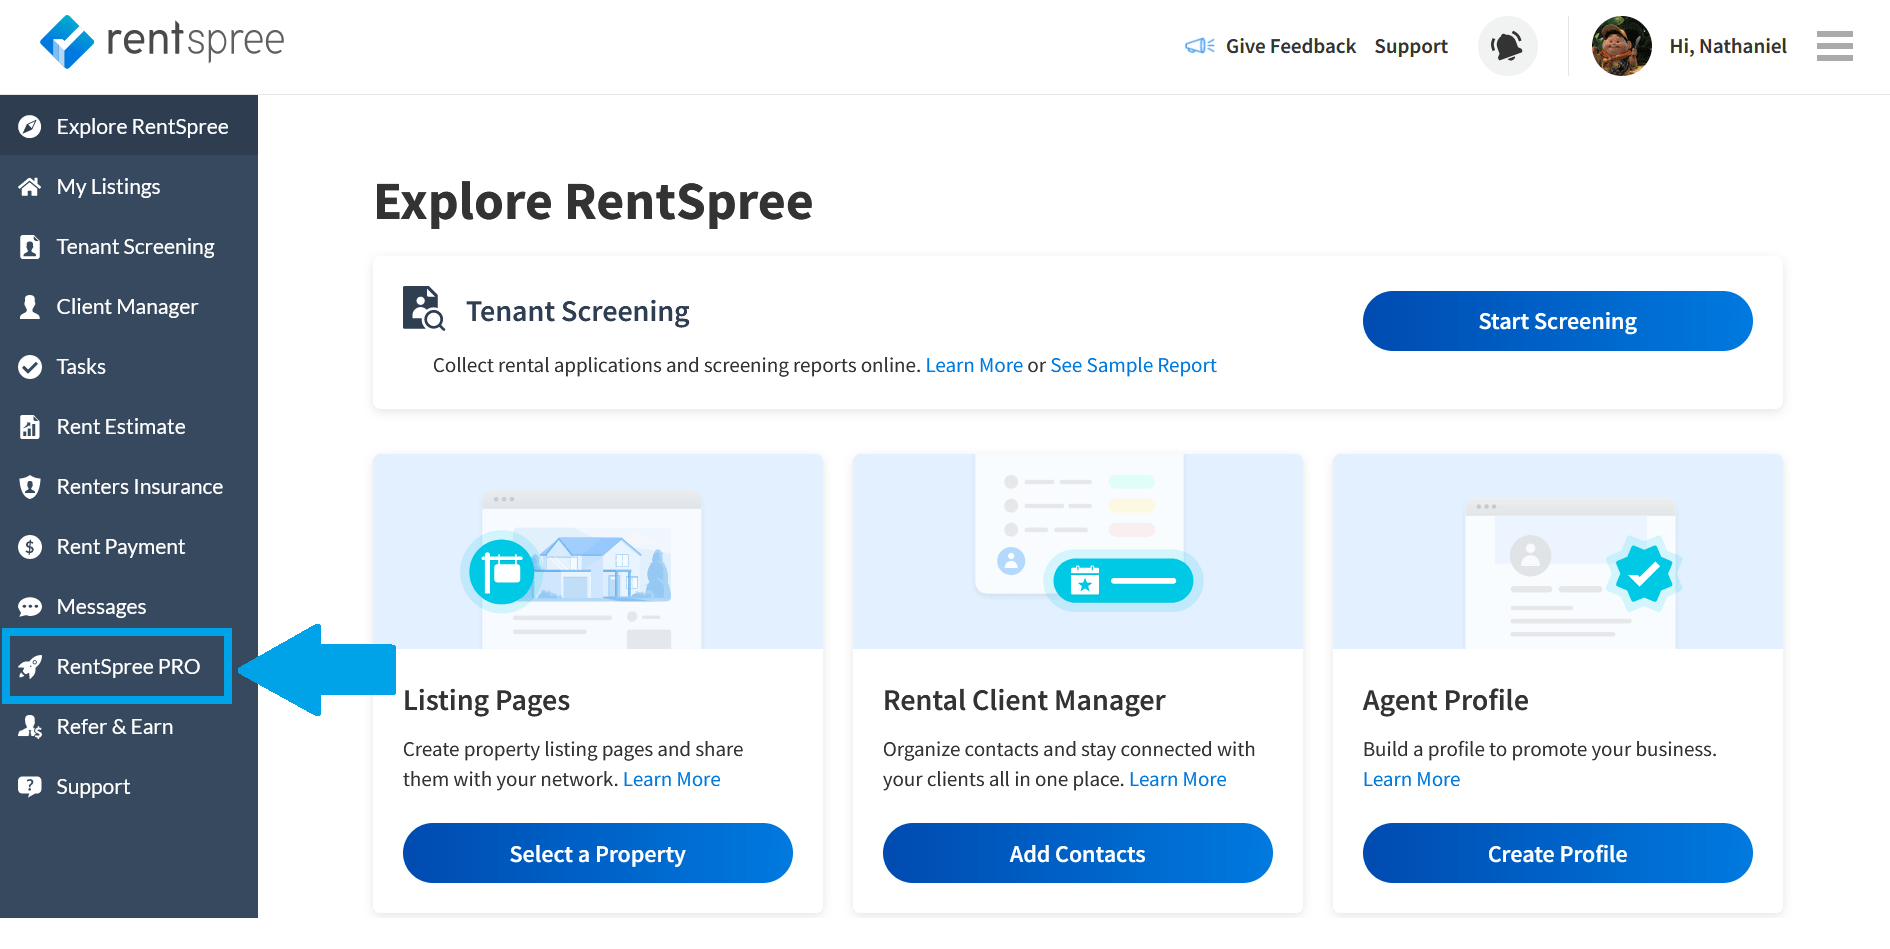
Task: Click the notification bell
Action: (1507, 46)
